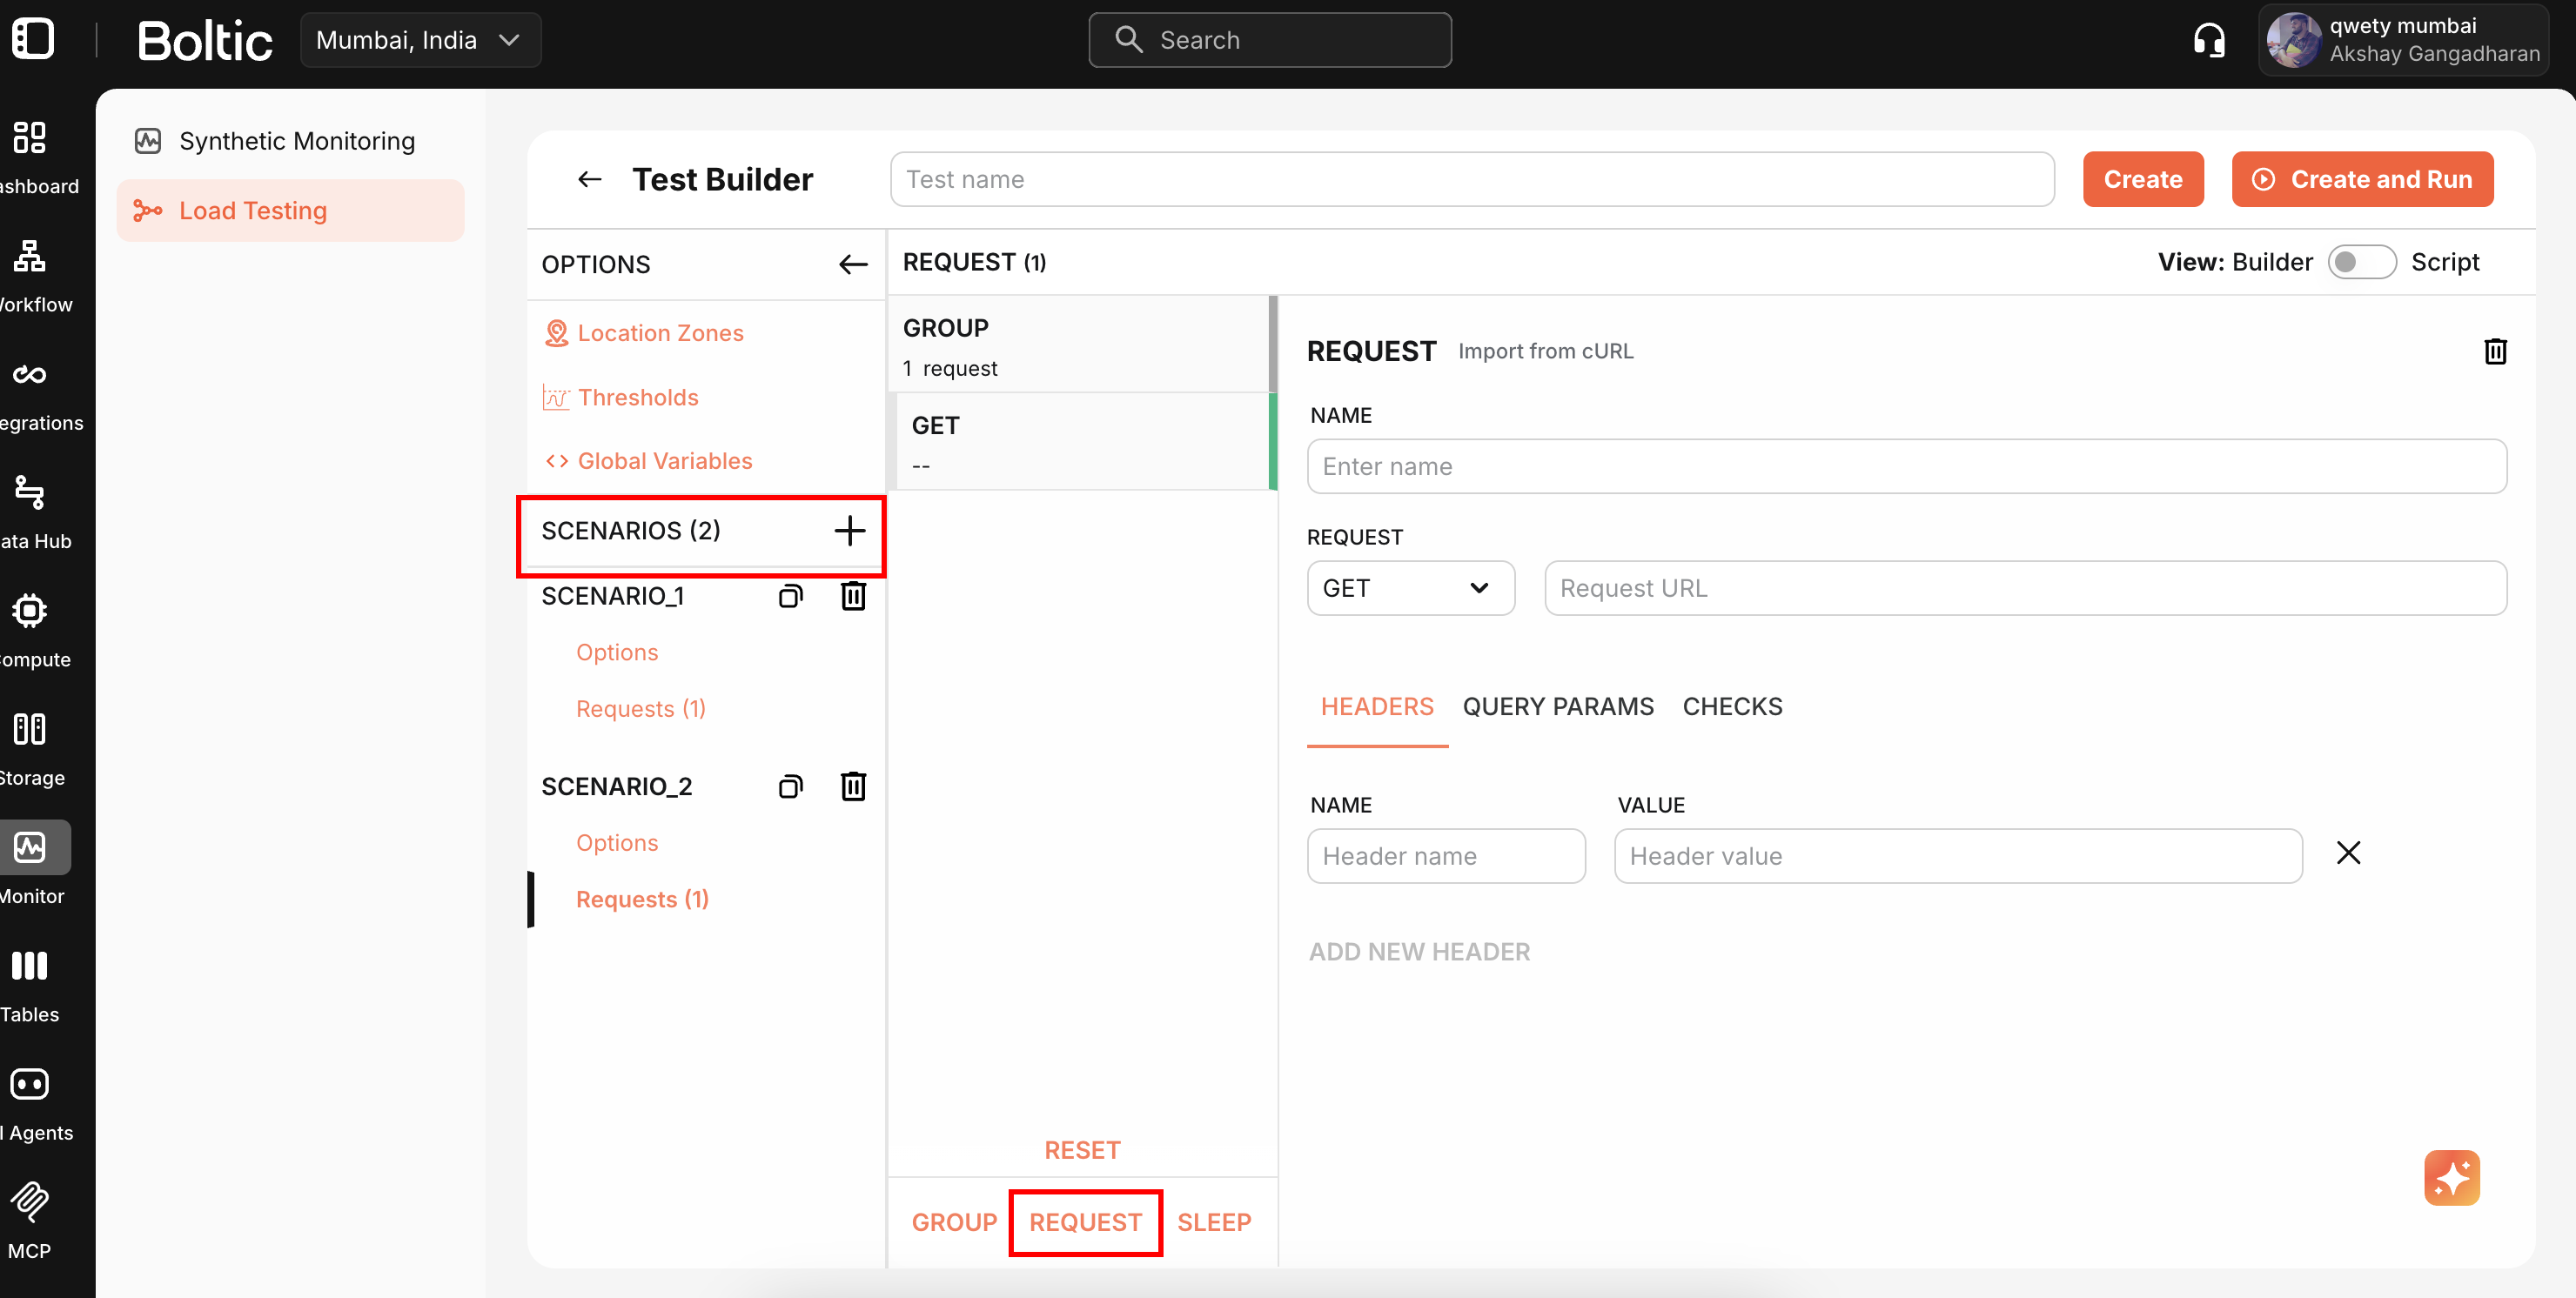Open the Mumbai, India location dropdown
Image resolution: width=2576 pixels, height=1298 pixels.
point(420,39)
